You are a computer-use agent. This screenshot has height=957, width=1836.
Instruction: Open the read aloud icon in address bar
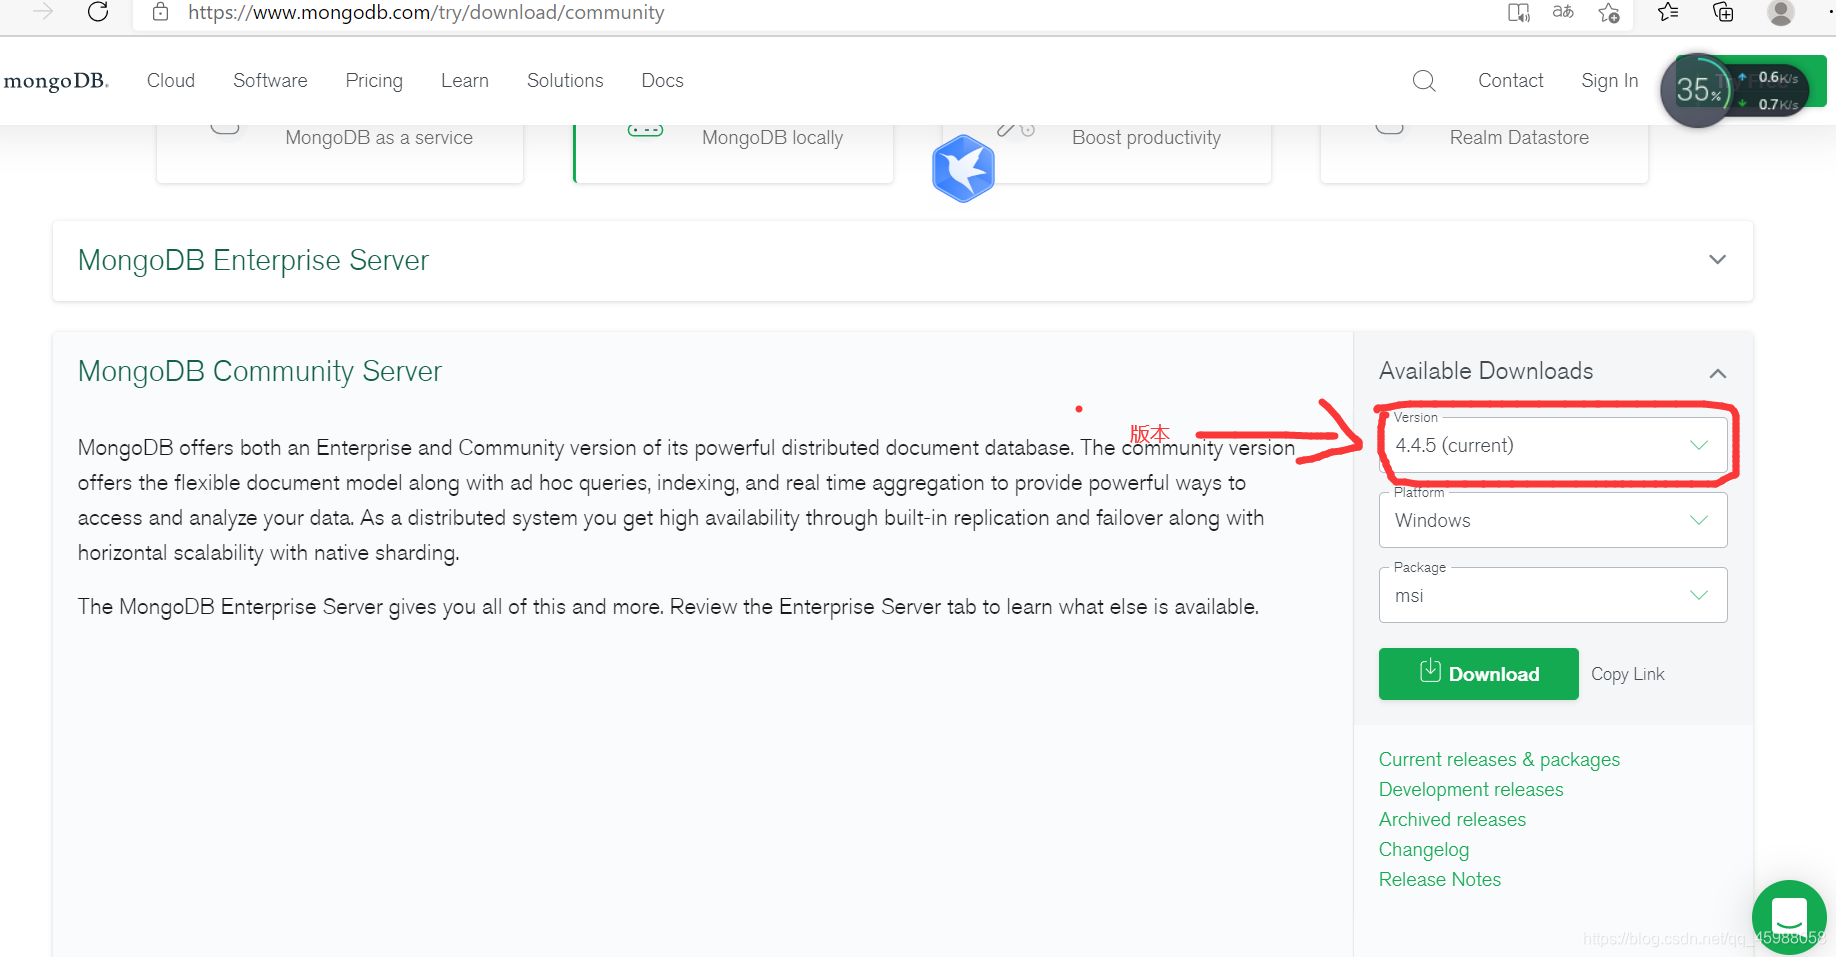(x=1518, y=12)
